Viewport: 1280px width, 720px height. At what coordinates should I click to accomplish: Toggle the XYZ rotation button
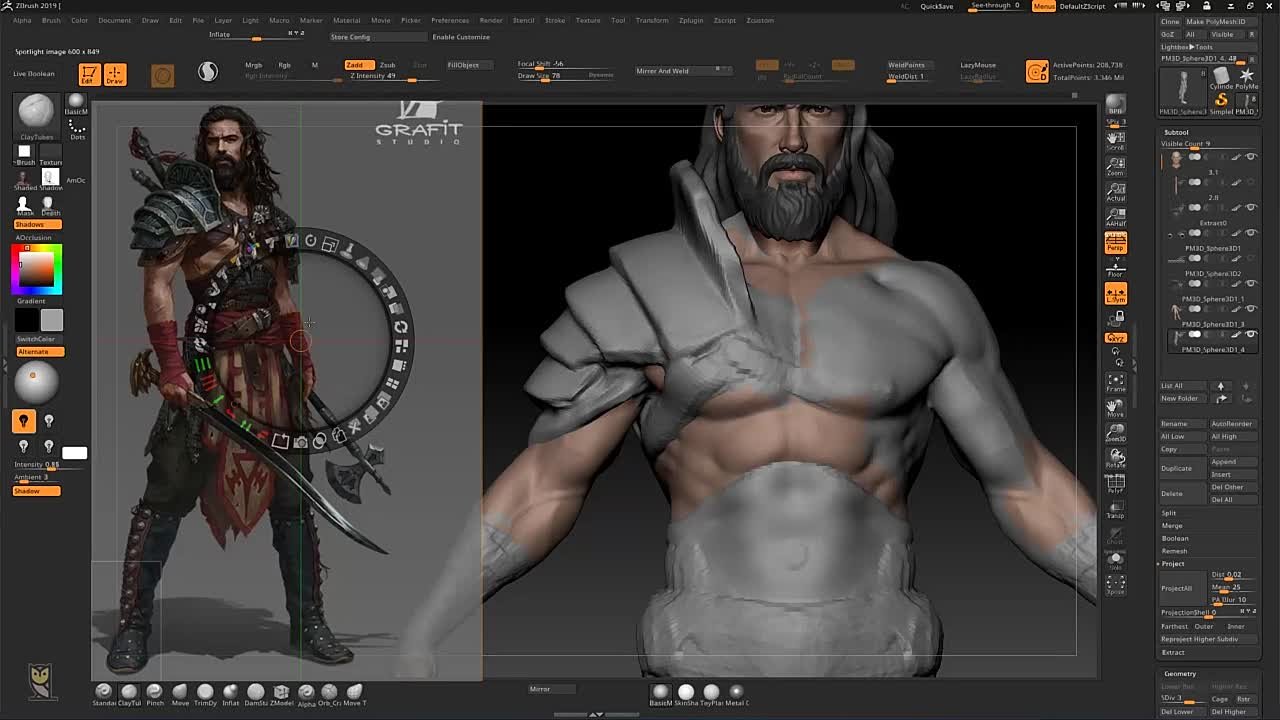click(1115, 338)
